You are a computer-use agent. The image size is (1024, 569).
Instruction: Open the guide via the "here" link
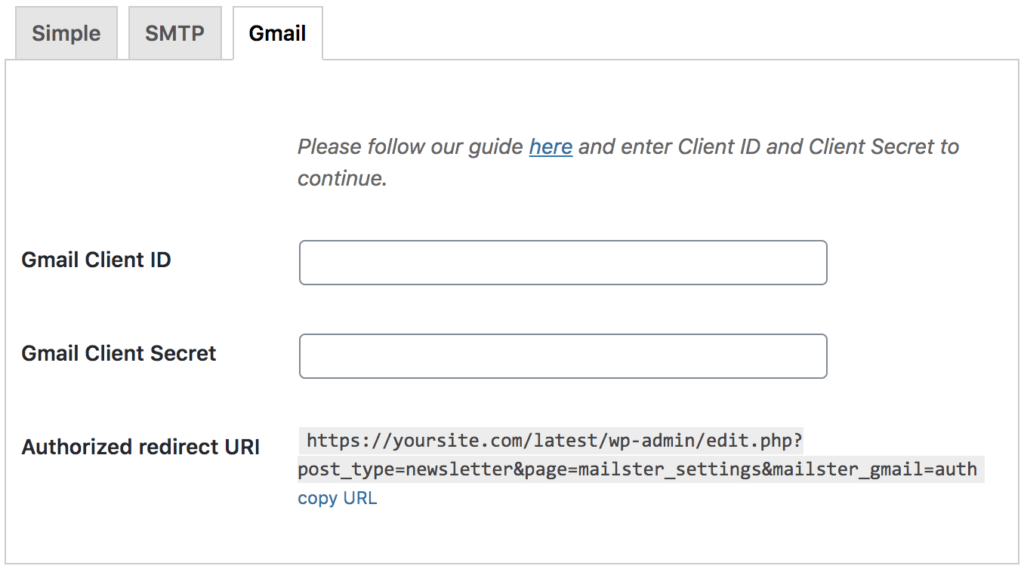point(550,147)
